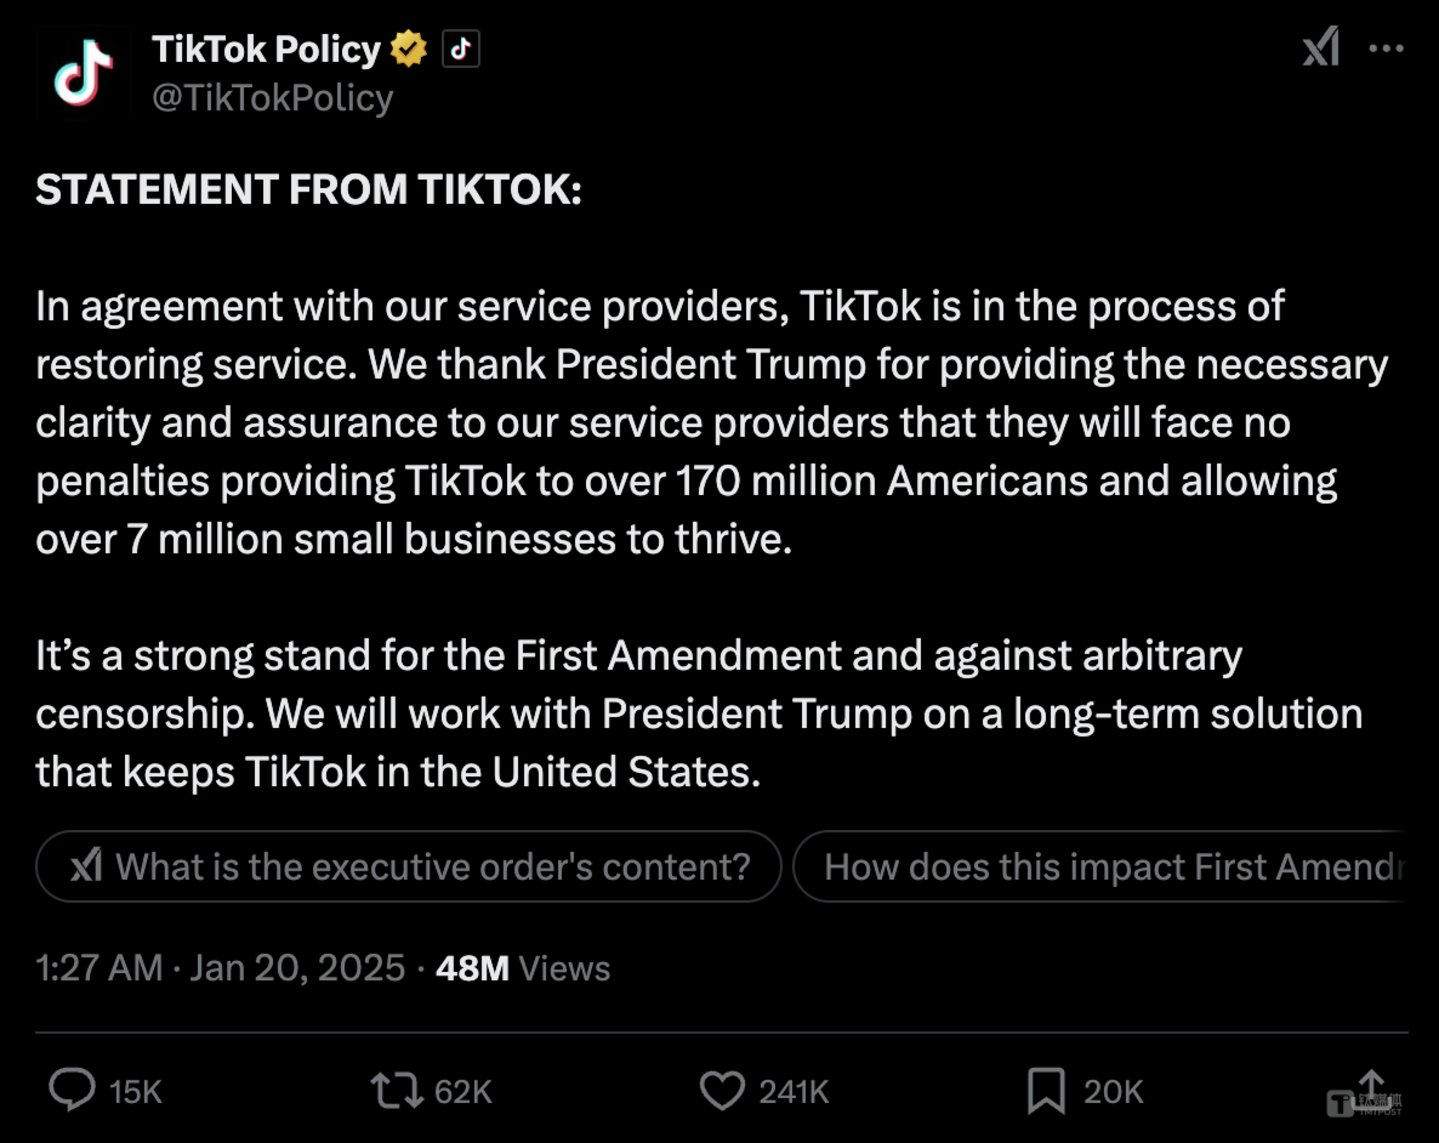Screen dimensions: 1439x1143
Task: Open the three-dot more options menu
Action: [1388, 47]
